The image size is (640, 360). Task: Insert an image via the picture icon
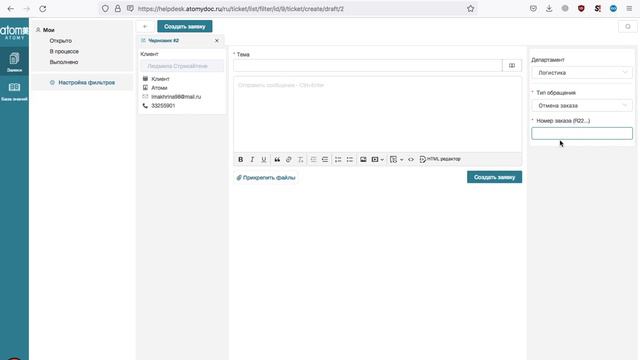(363, 160)
